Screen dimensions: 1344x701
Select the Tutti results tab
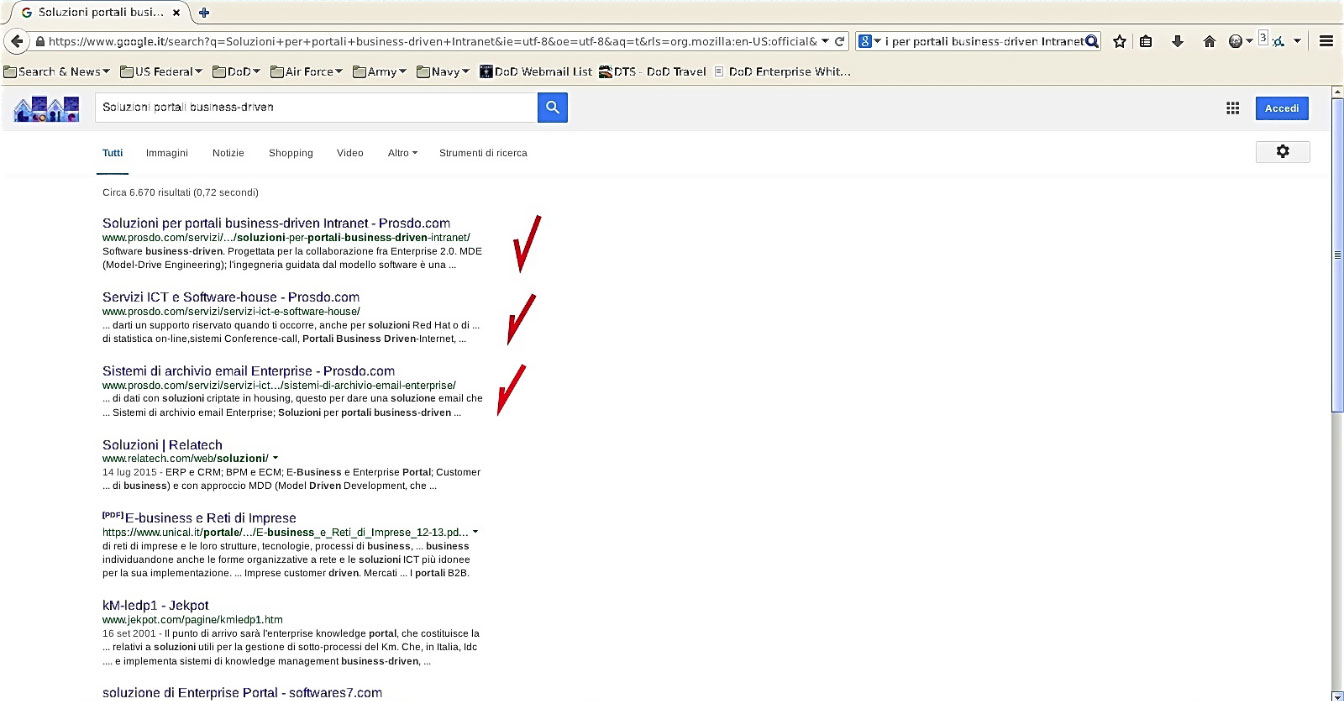click(x=113, y=153)
